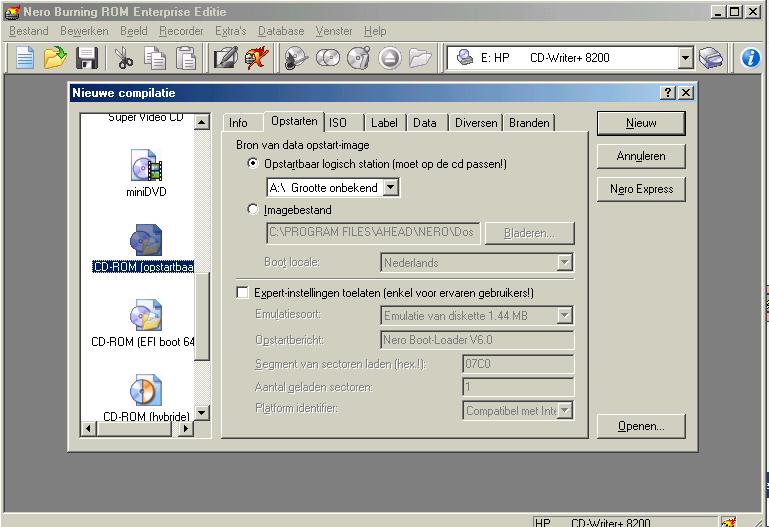Switch to the Opstarten tab
The height and width of the screenshot is (527, 769).
click(x=294, y=121)
